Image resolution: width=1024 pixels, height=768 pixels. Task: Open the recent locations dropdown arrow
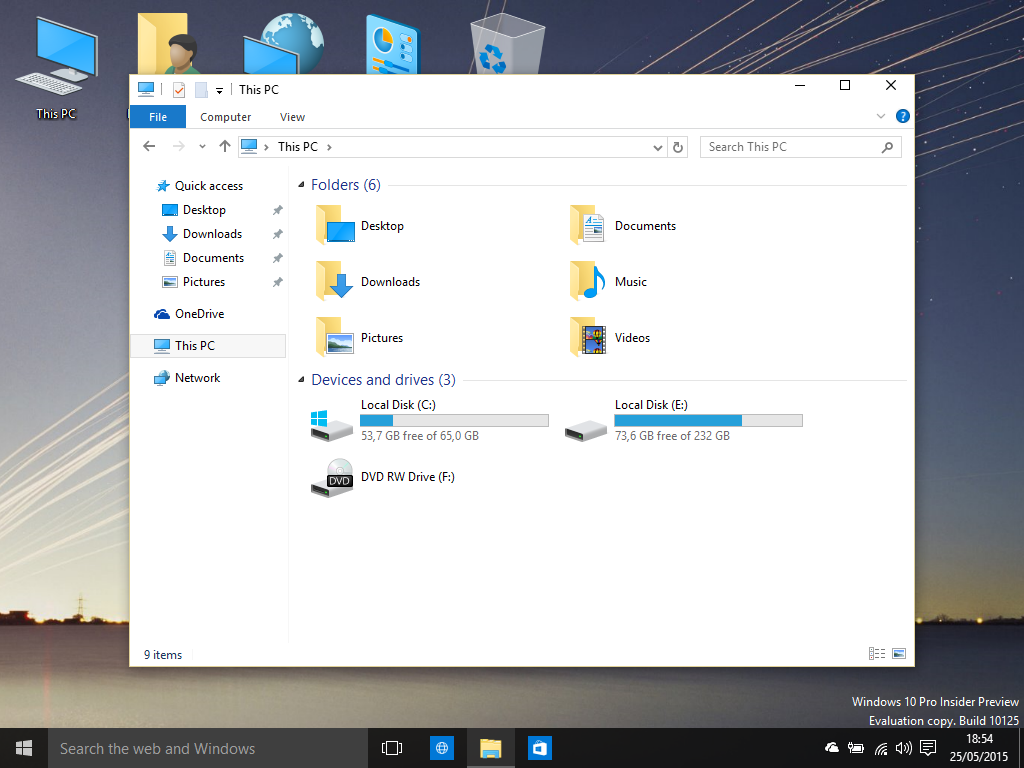pyautogui.click(x=202, y=147)
